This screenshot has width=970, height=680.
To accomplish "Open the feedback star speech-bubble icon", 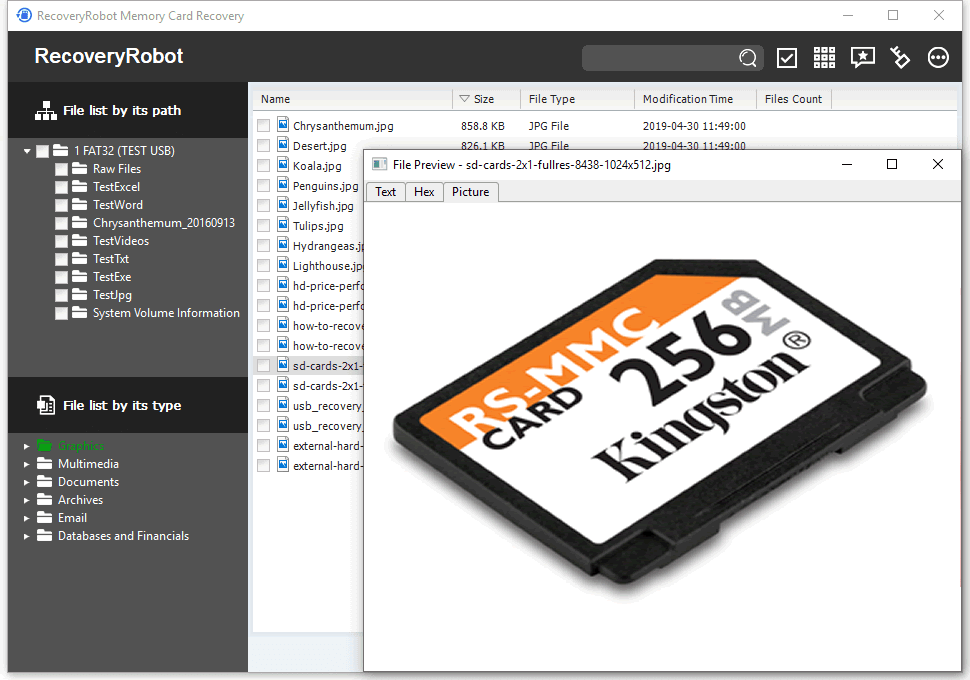I will point(862,58).
